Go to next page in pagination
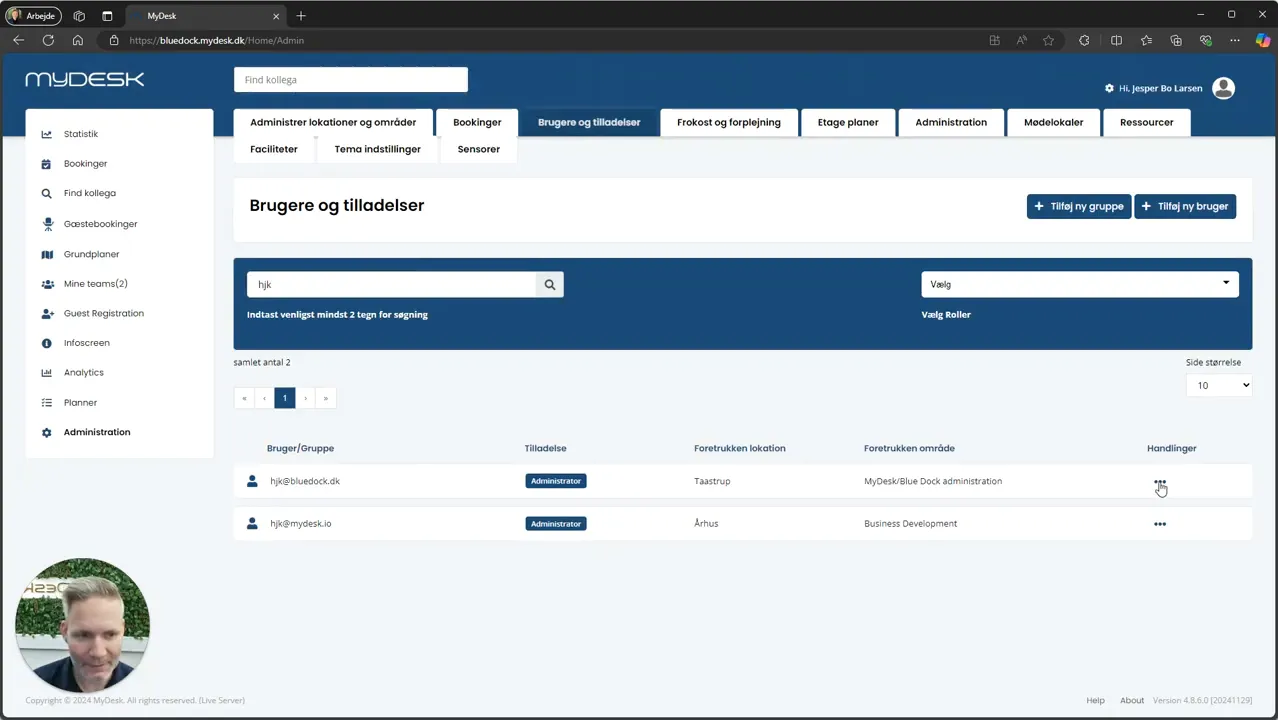 [x=305, y=398]
